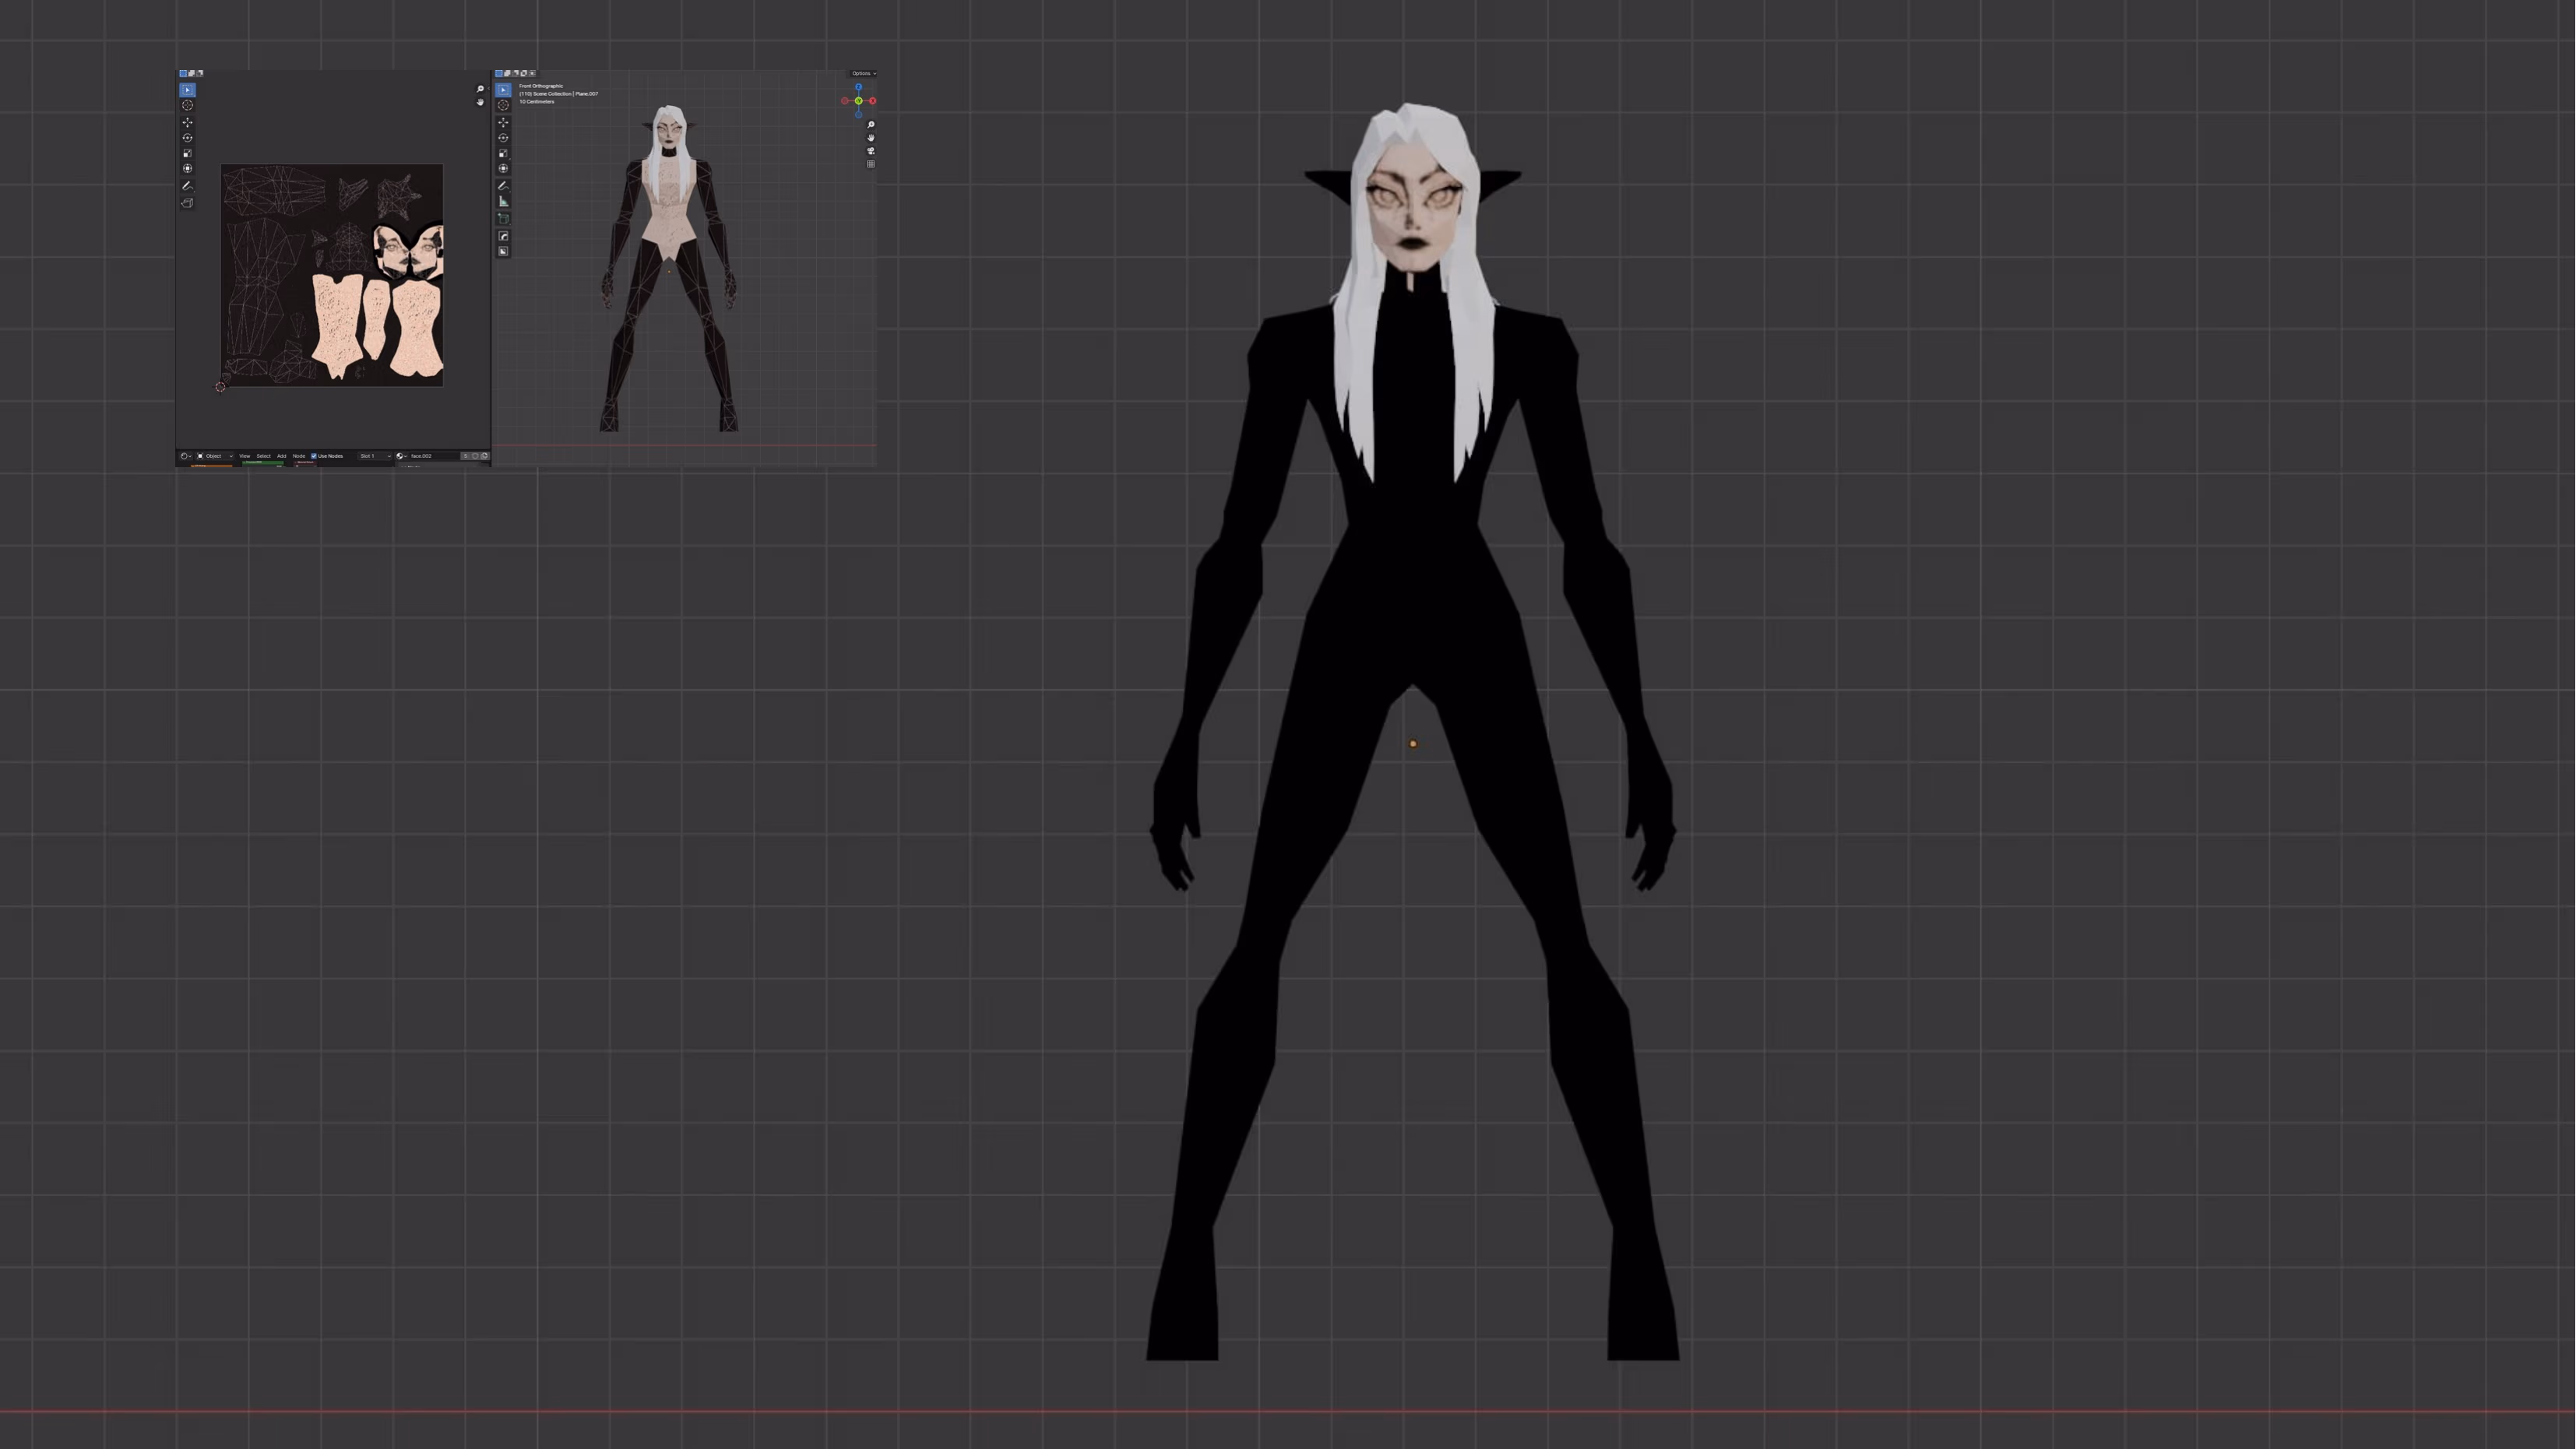Click the Add Cube tool icon
2576x1449 pixels.
point(503,218)
